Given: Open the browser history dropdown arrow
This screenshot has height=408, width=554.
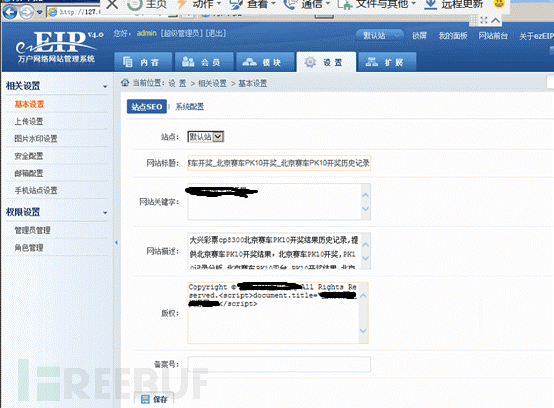Looking at the screenshot, I should click(39, 13).
